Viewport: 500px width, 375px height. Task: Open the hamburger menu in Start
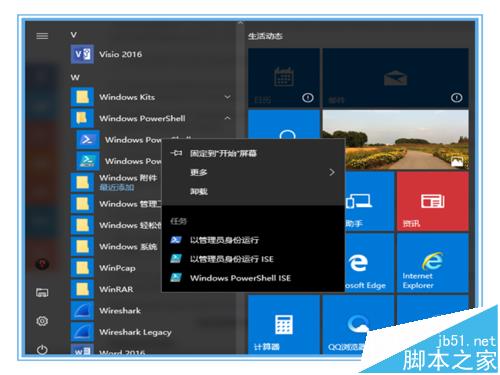(42, 36)
